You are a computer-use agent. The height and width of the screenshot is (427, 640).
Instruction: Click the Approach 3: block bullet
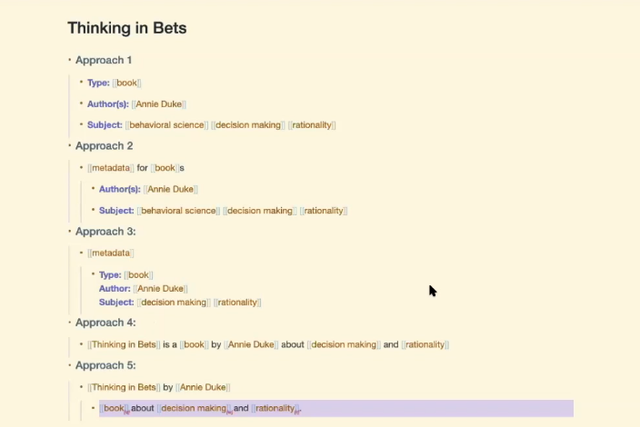coord(70,231)
